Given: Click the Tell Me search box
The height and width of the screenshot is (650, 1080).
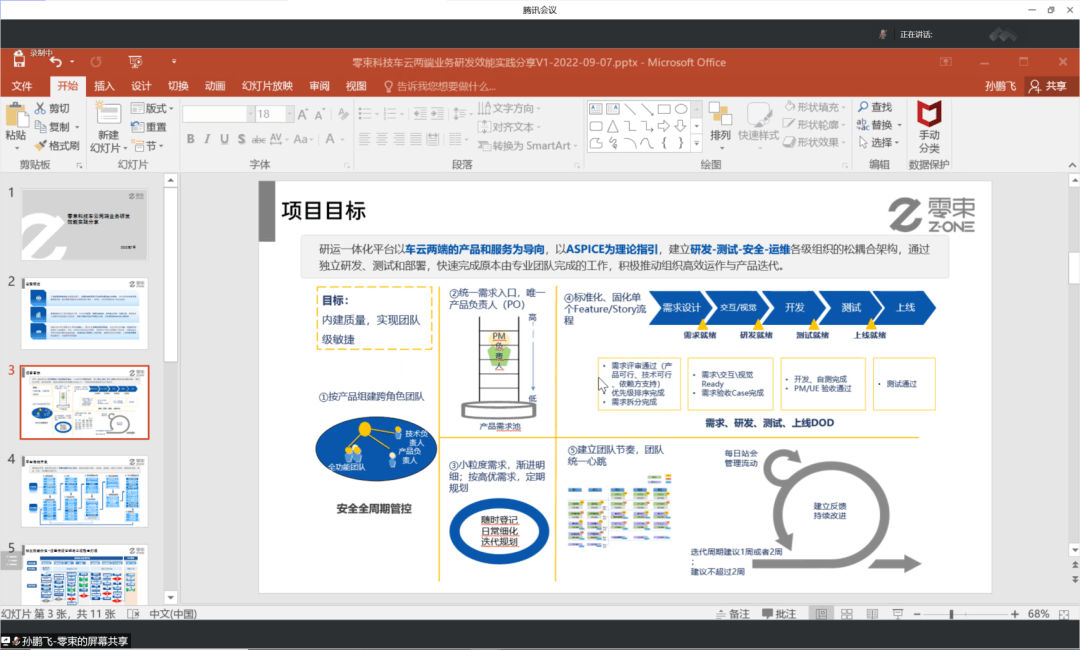Looking at the screenshot, I should pyautogui.click(x=441, y=86).
